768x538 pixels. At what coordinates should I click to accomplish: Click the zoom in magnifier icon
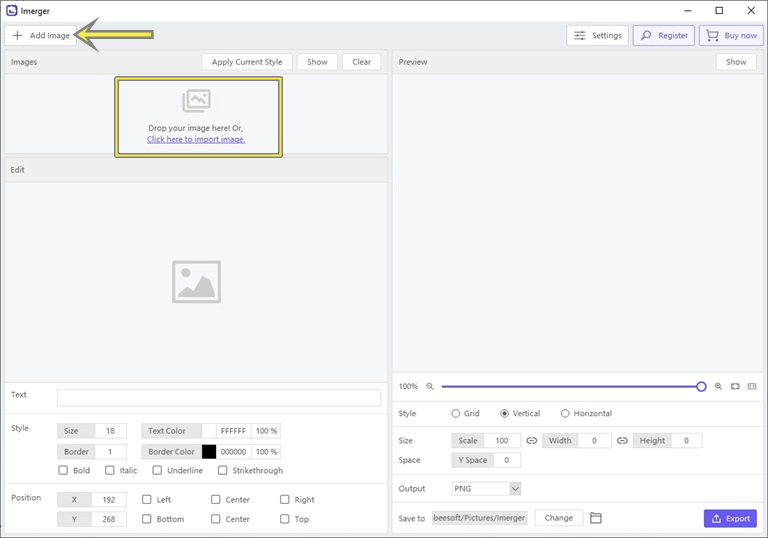coord(718,386)
